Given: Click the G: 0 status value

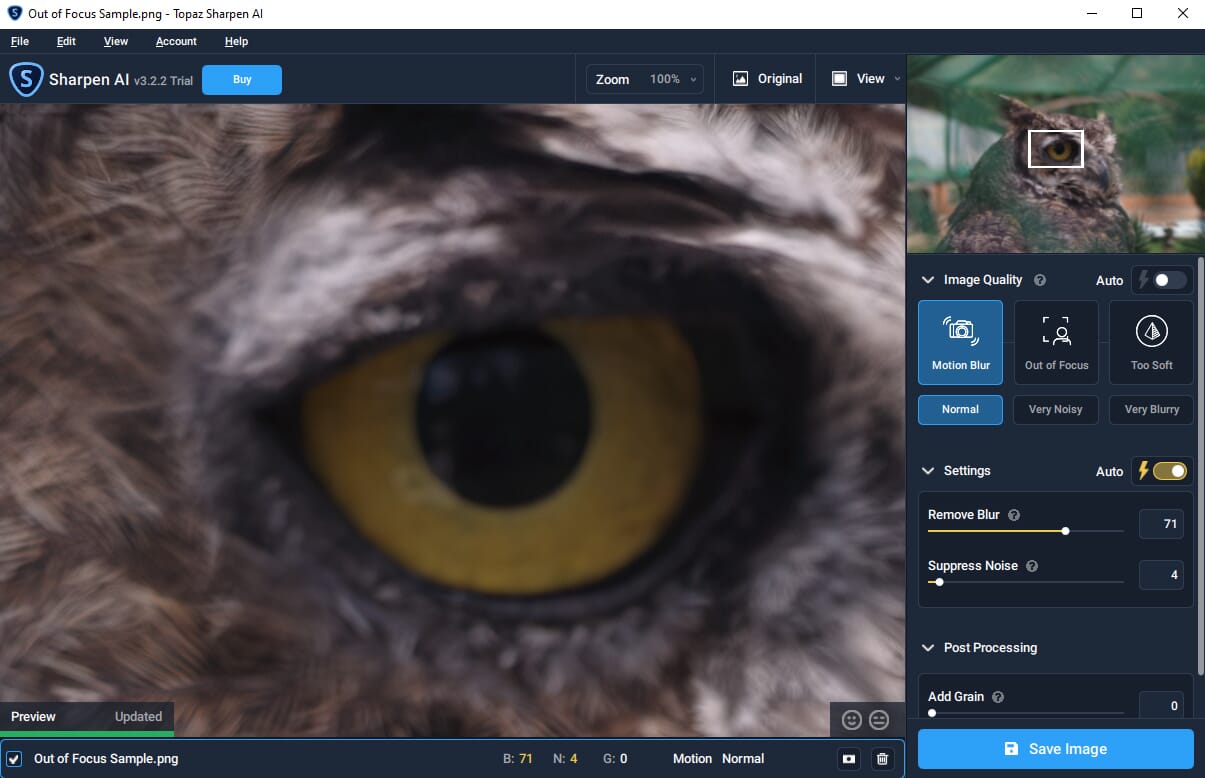Looking at the screenshot, I should (615, 759).
